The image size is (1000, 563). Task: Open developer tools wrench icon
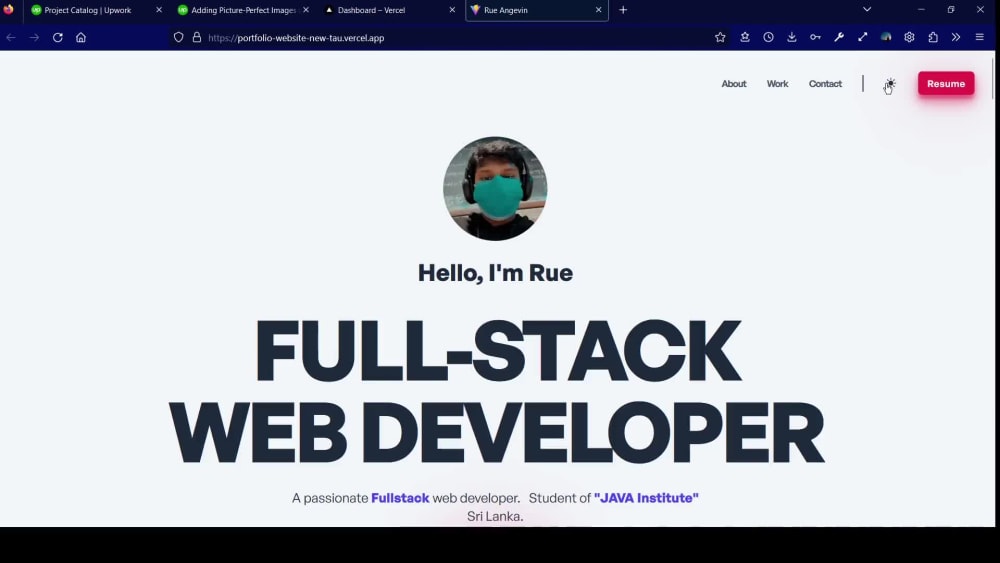(x=839, y=38)
